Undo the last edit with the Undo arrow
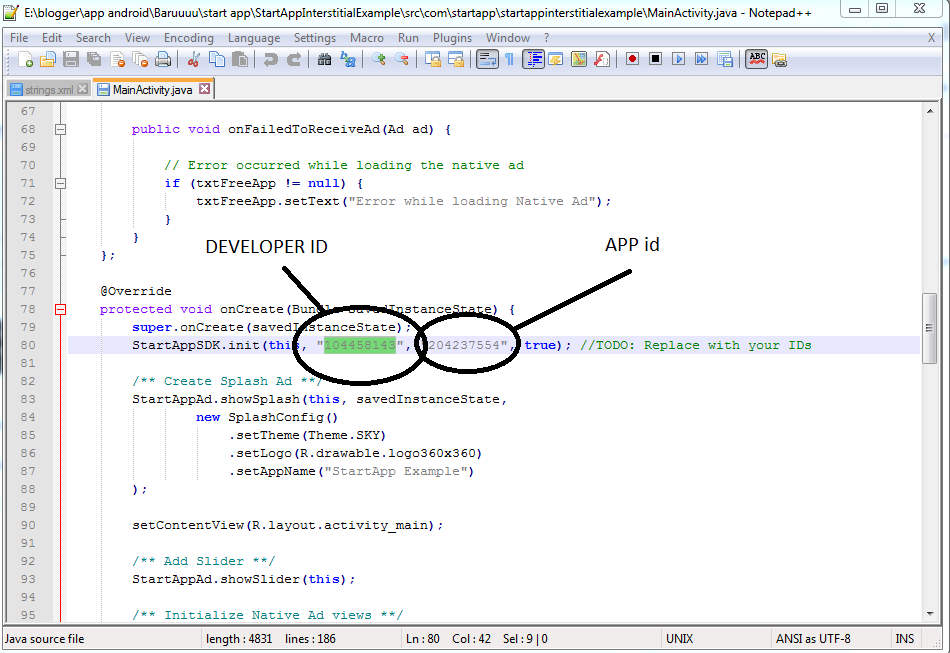Viewport: 950px width, 653px height. coord(271,59)
